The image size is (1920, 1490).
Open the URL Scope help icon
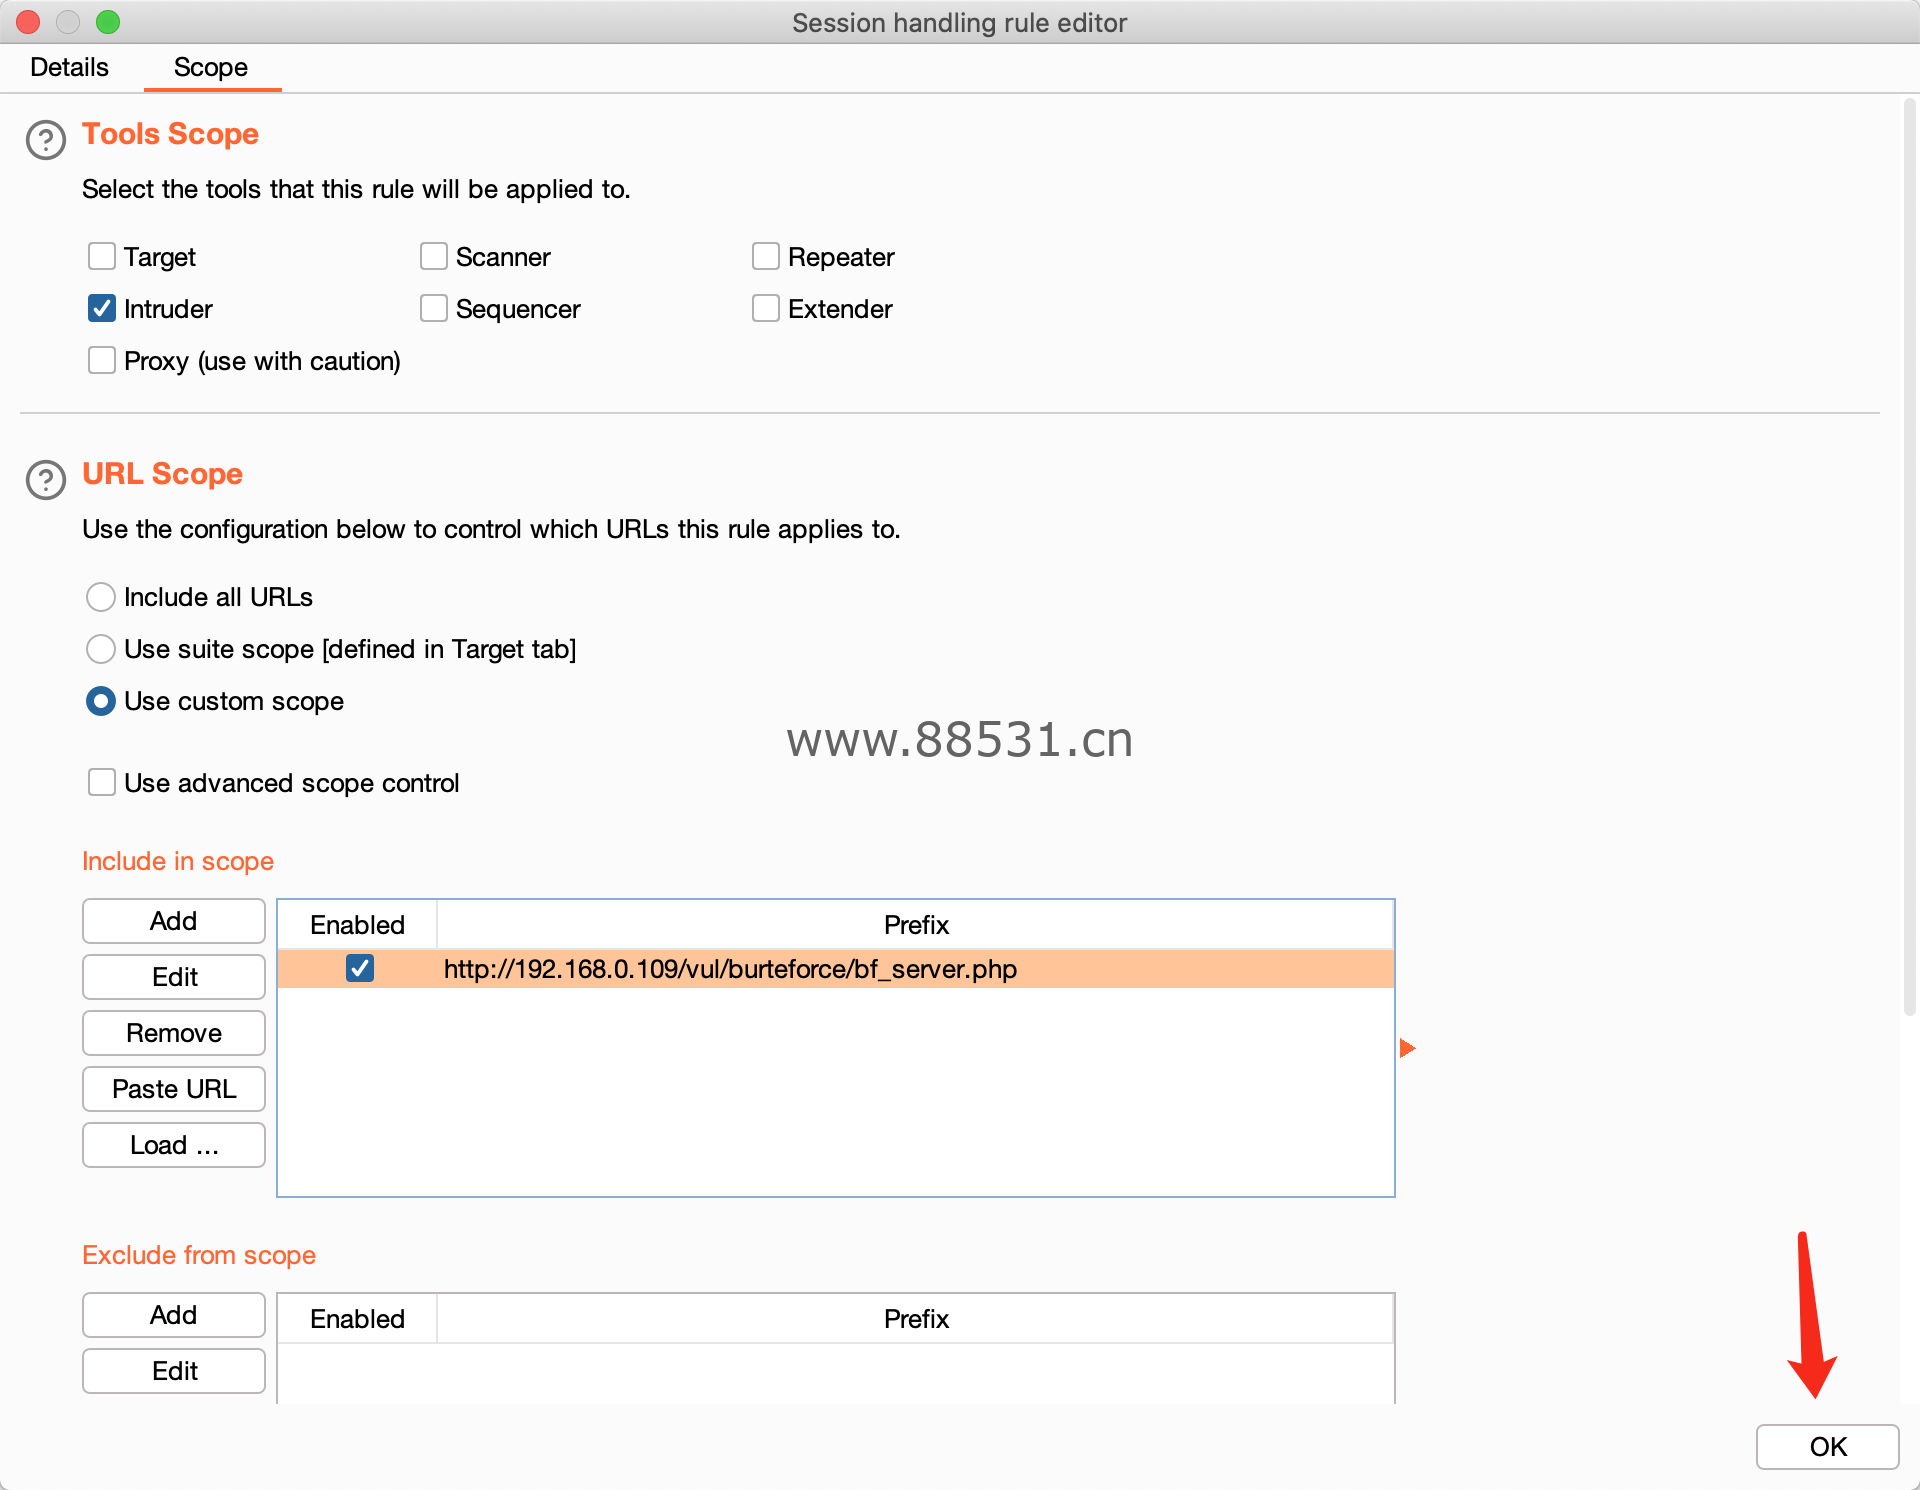tap(46, 480)
